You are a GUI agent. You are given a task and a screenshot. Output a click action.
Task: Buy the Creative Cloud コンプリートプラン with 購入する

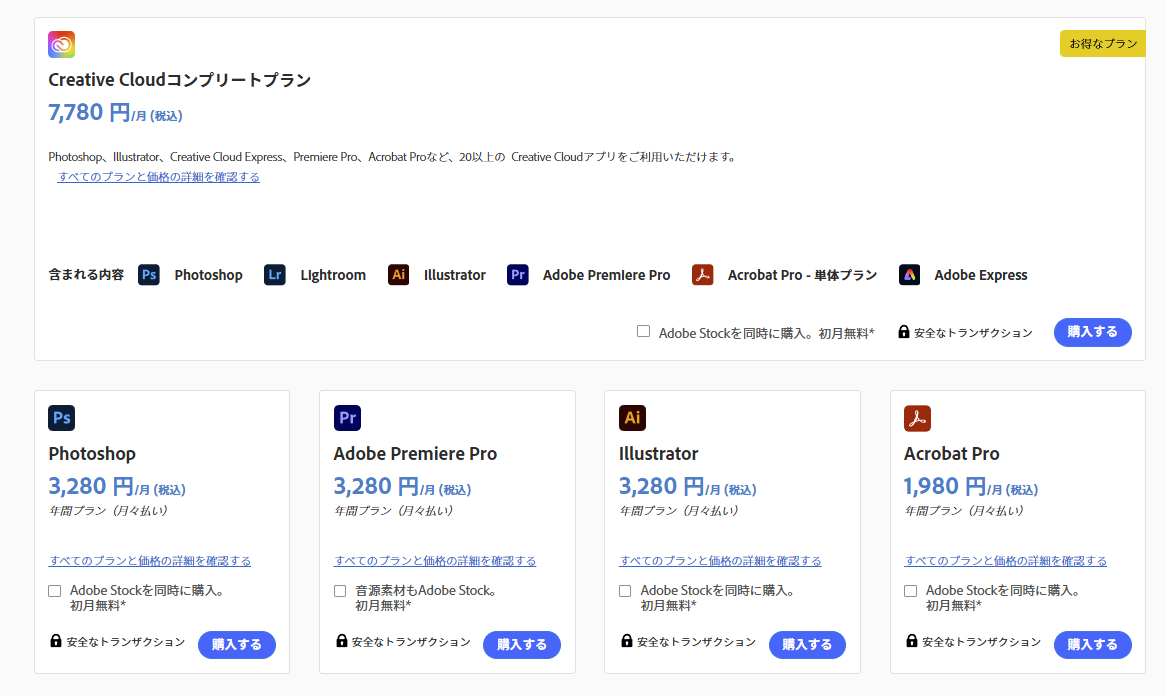(x=1092, y=332)
